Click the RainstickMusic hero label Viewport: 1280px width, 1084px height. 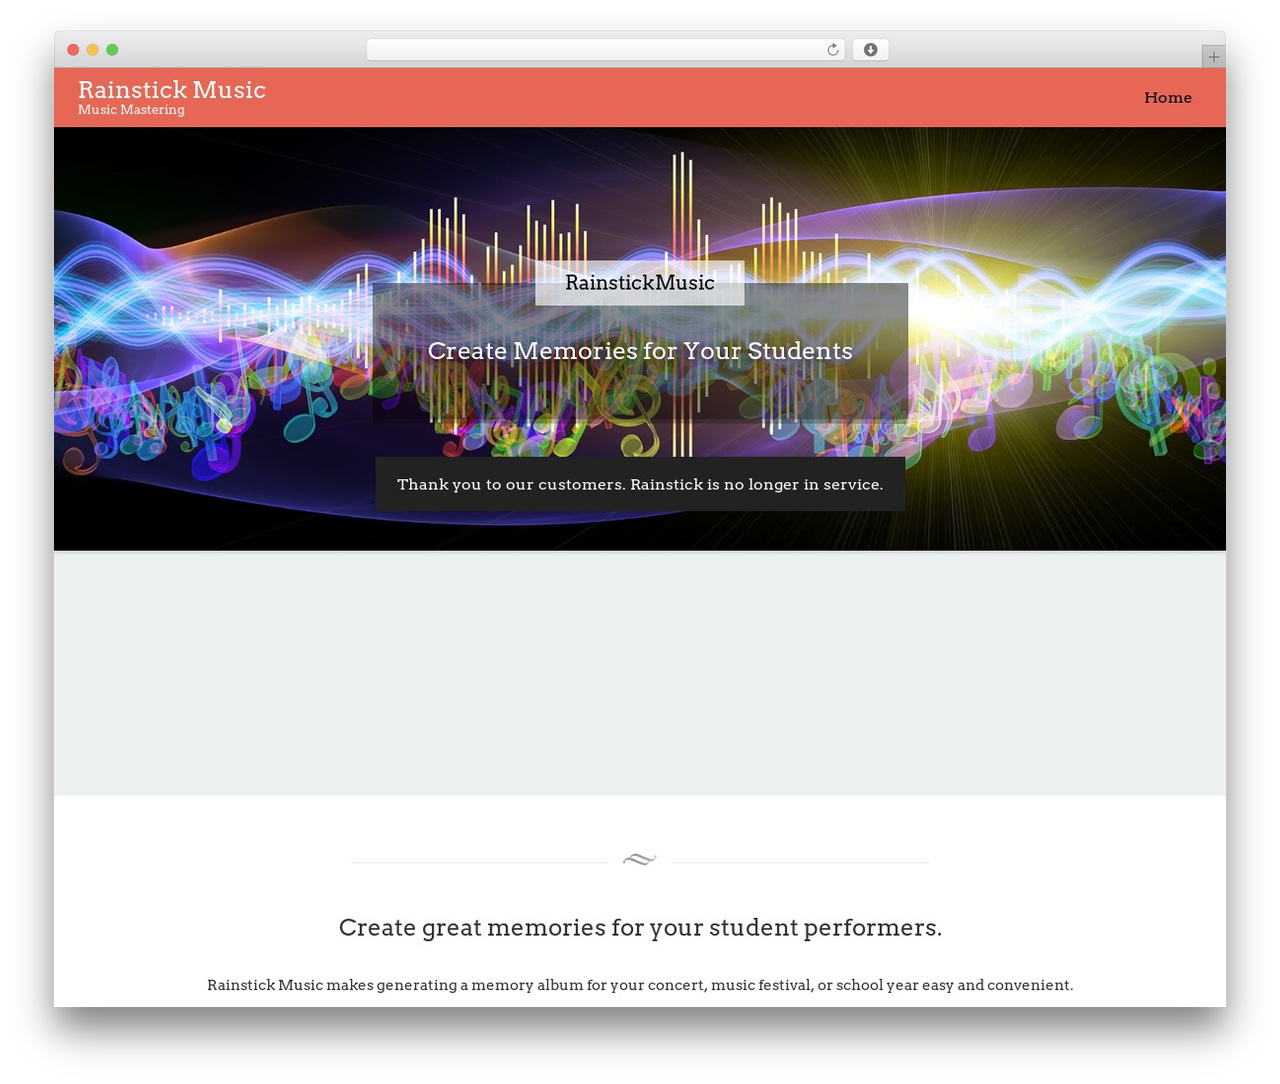point(640,283)
